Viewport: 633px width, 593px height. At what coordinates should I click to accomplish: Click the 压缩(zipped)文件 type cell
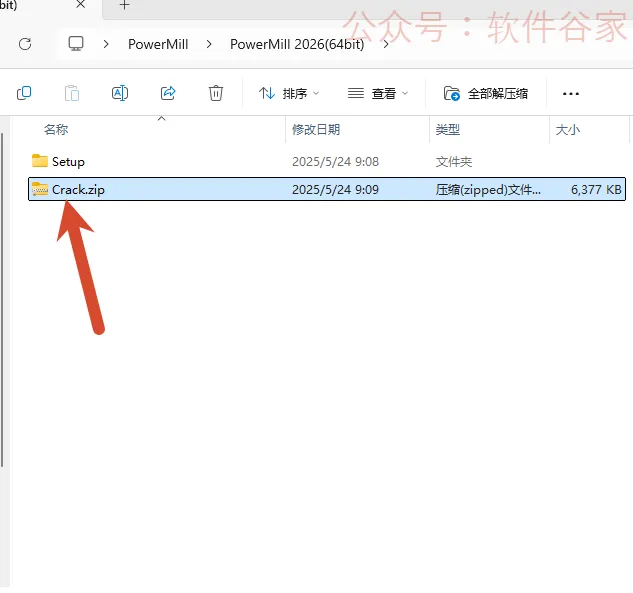[x=488, y=189]
